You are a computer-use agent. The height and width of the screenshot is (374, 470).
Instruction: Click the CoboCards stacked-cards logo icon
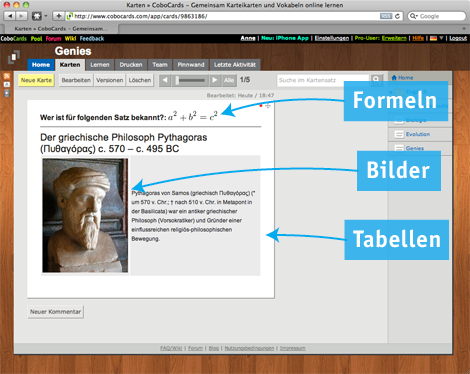(x=14, y=57)
